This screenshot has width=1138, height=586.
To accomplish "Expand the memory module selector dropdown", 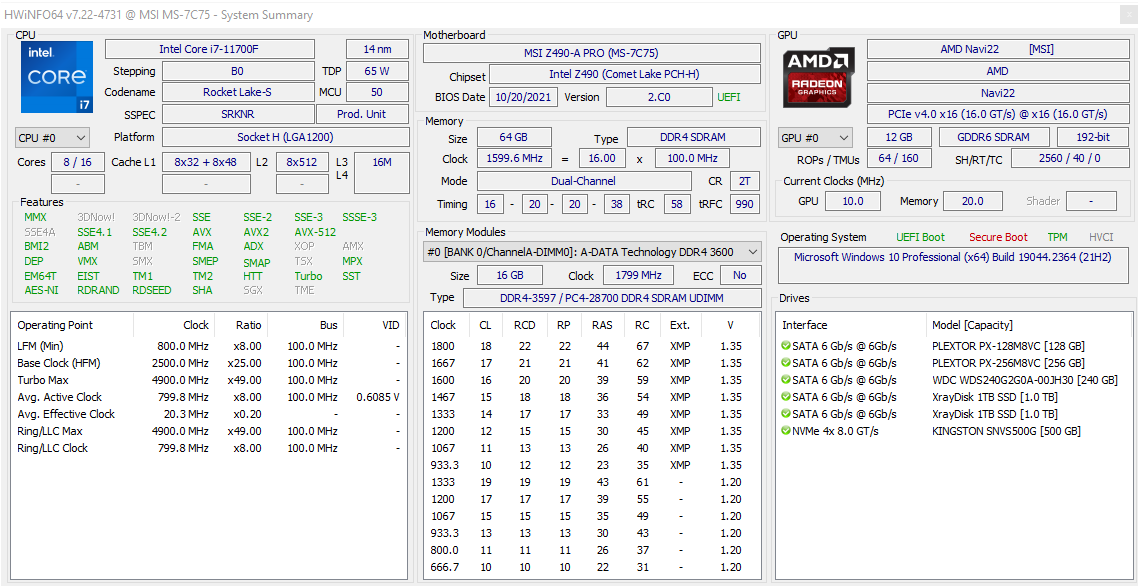I will click(591, 252).
